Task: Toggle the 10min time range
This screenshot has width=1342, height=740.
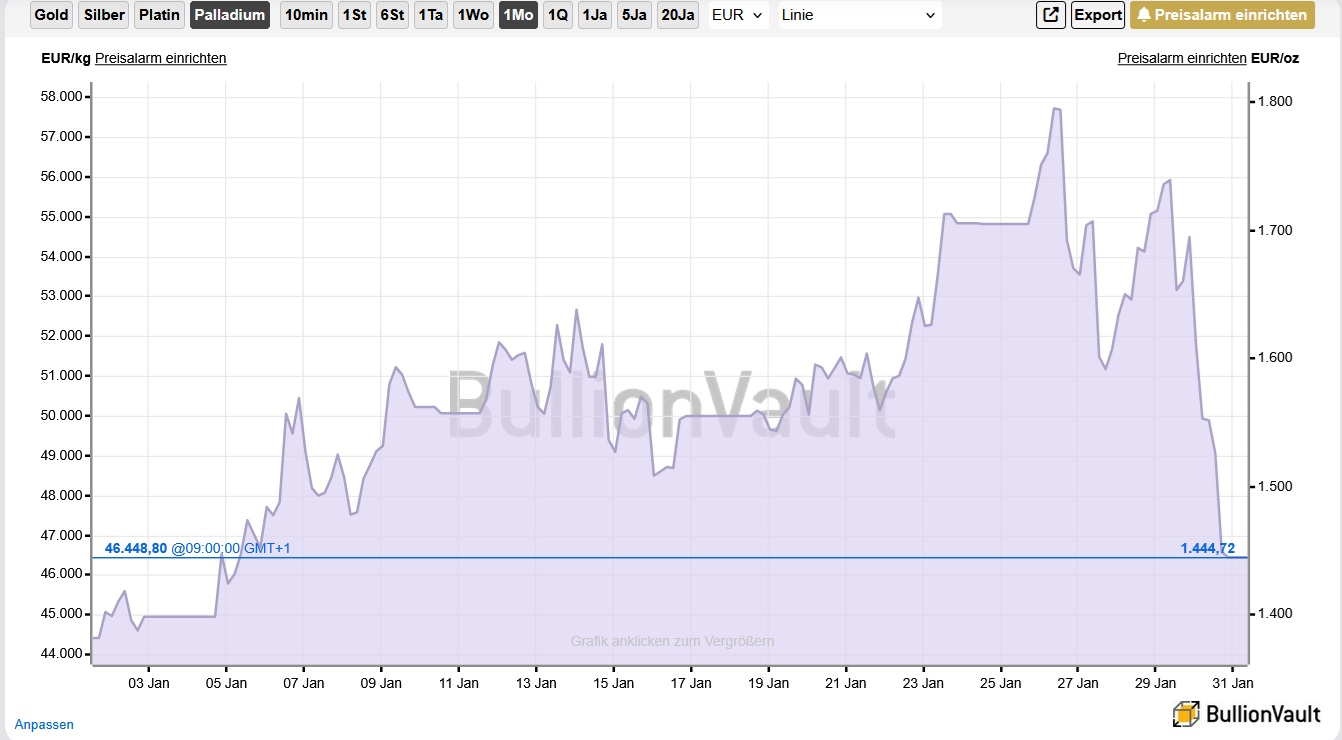Action: (x=306, y=15)
